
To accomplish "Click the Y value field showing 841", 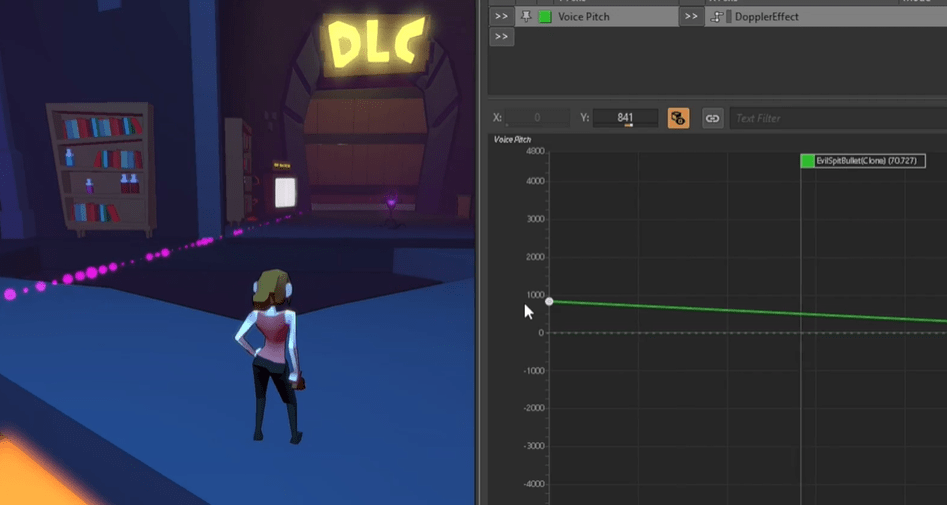I will point(625,118).
